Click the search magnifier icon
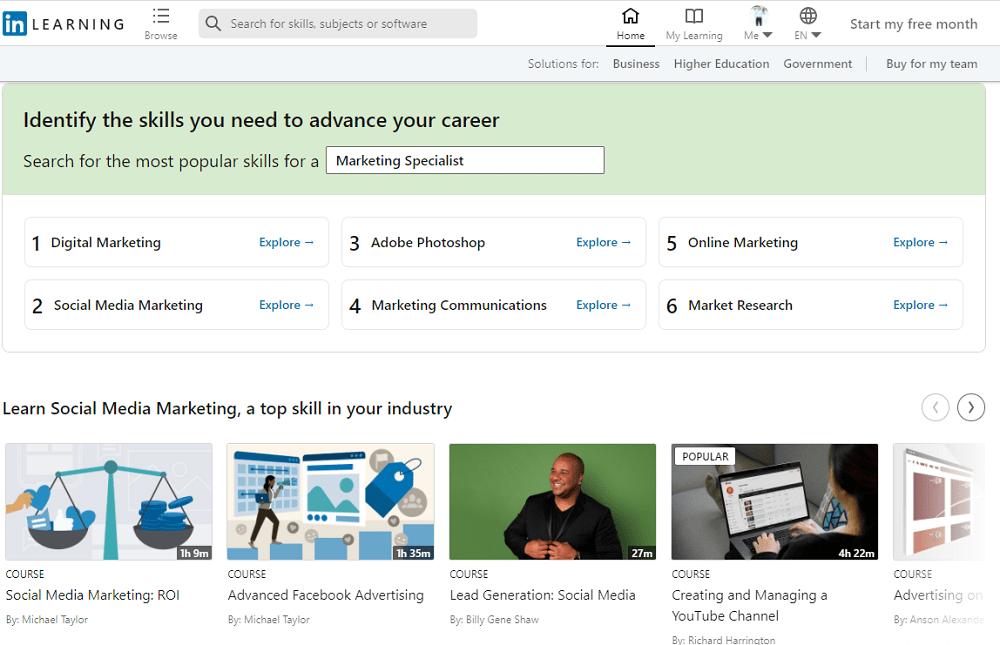The height and width of the screenshot is (645, 1000). pos(211,22)
